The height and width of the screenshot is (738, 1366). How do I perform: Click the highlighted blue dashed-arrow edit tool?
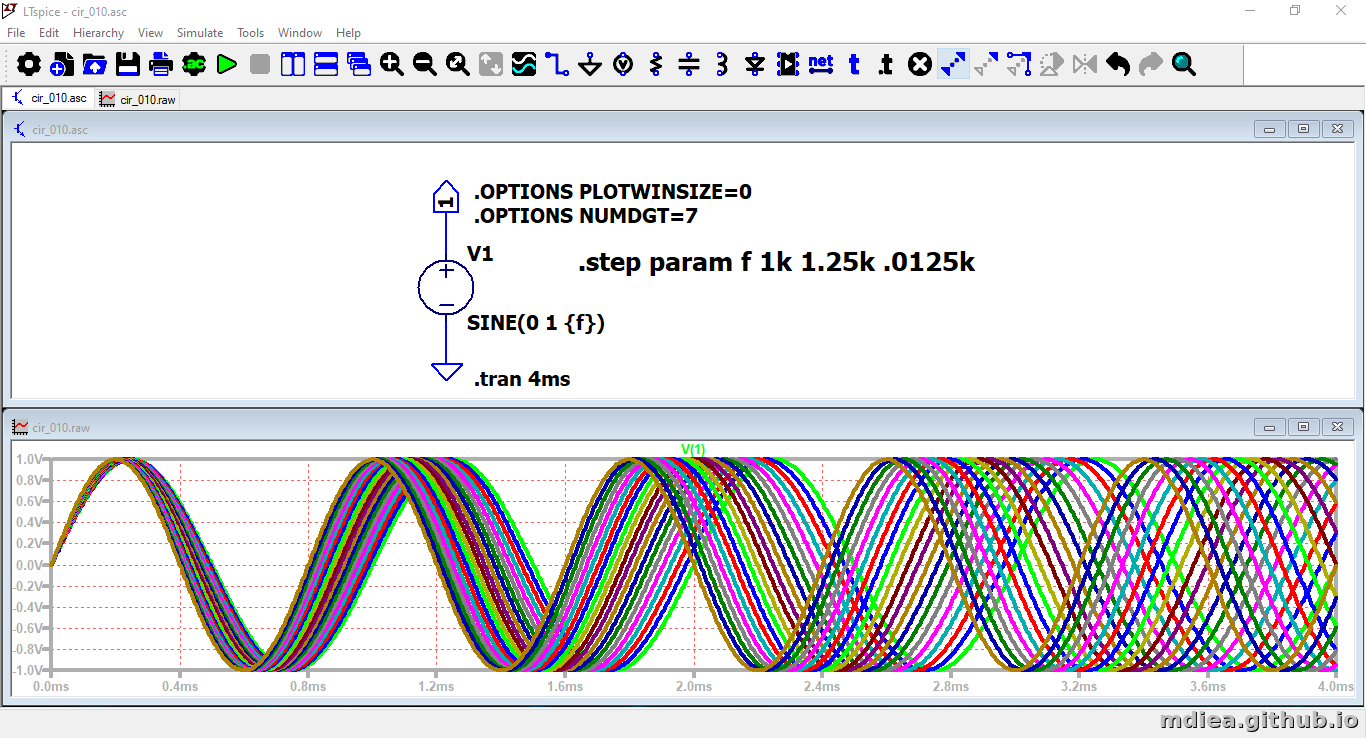pos(953,65)
